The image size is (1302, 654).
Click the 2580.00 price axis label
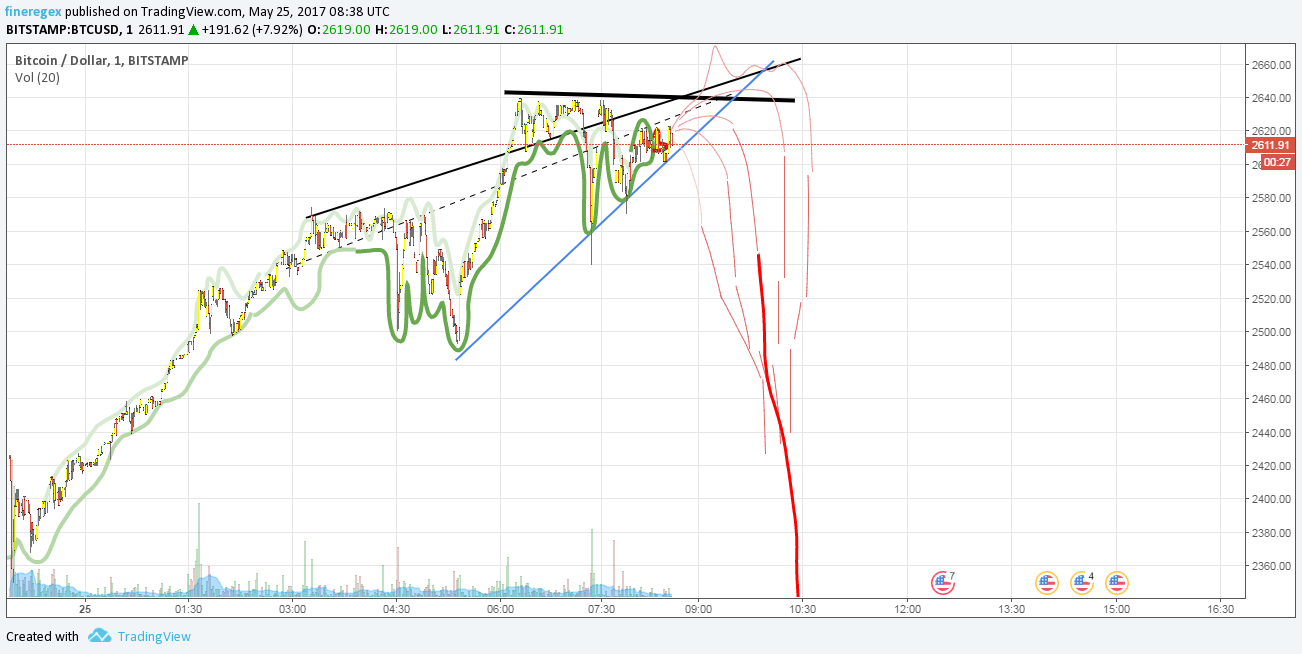[x=1270, y=198]
